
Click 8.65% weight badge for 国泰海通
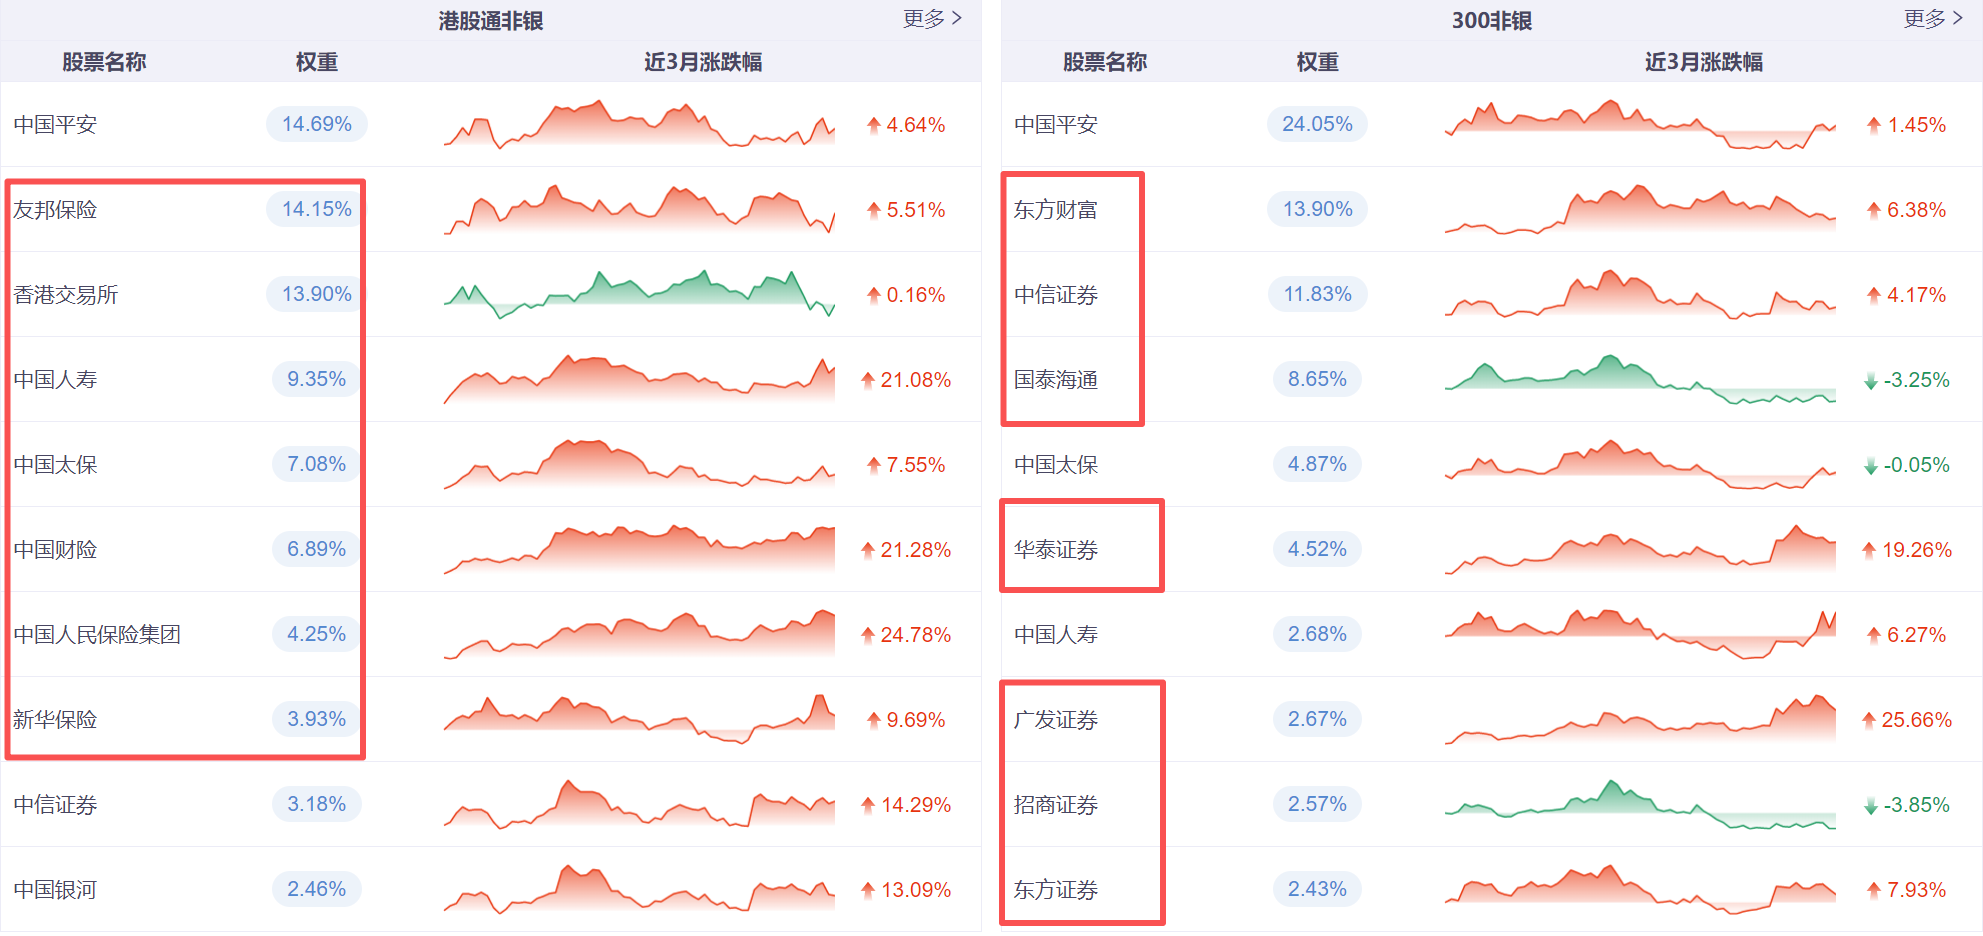click(1318, 379)
